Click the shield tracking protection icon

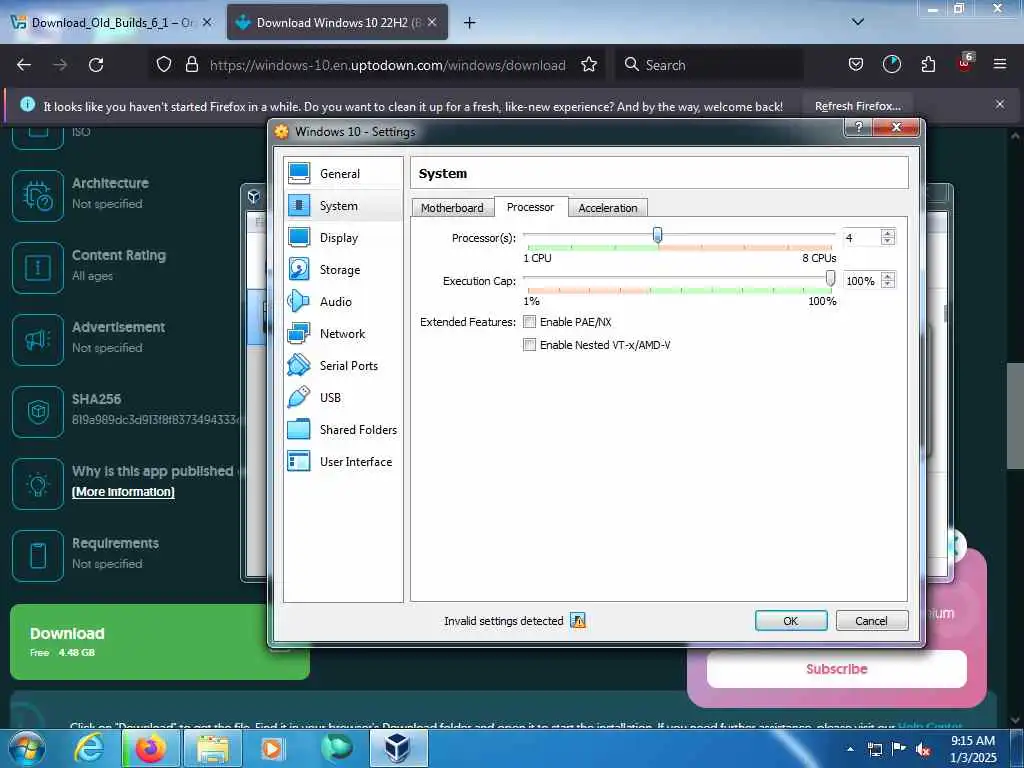pyautogui.click(x=164, y=65)
